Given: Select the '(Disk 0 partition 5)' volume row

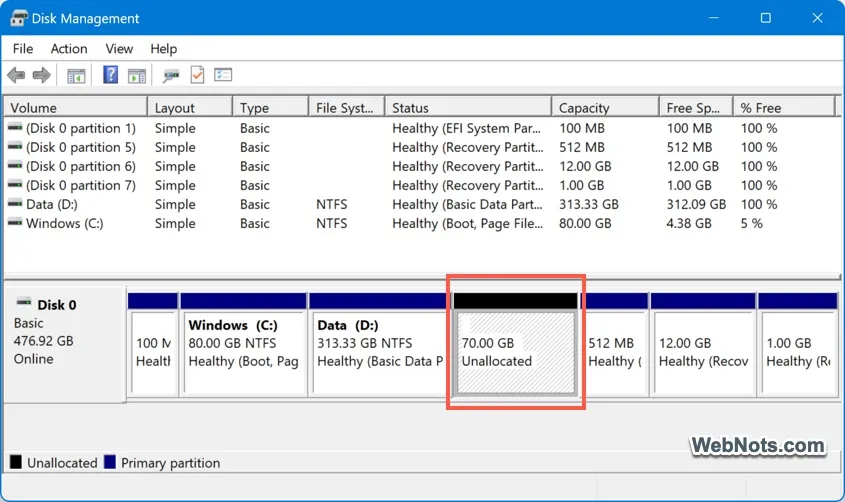Looking at the screenshot, I should tap(420, 147).
